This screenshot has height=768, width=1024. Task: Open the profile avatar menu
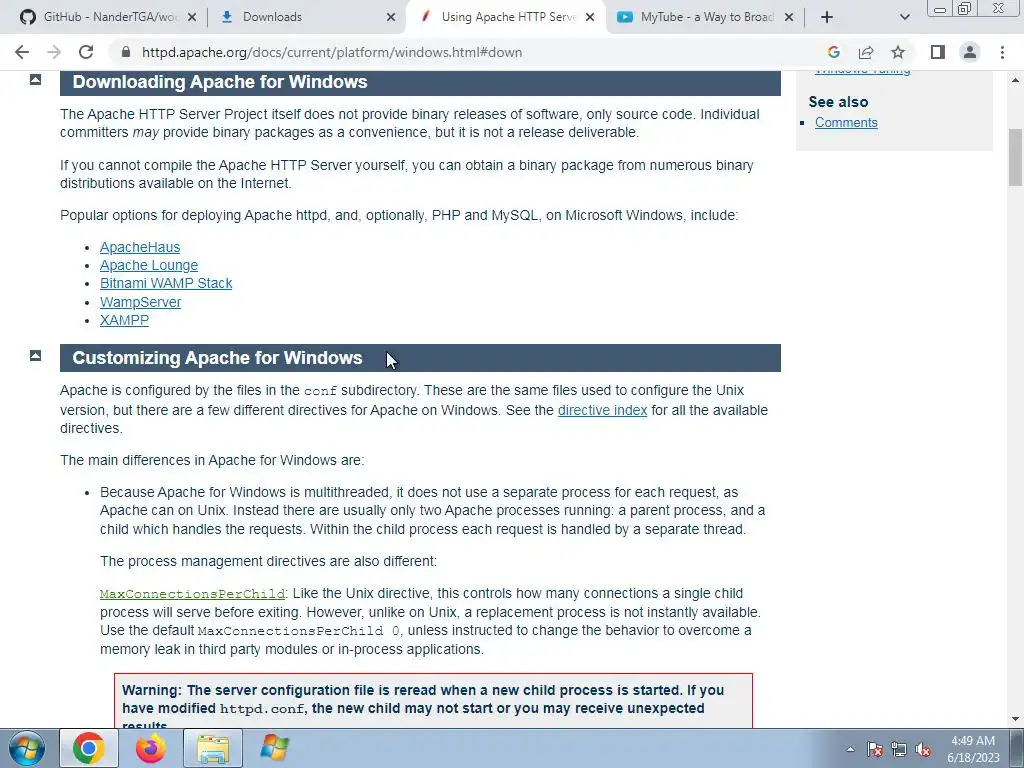pos(970,52)
